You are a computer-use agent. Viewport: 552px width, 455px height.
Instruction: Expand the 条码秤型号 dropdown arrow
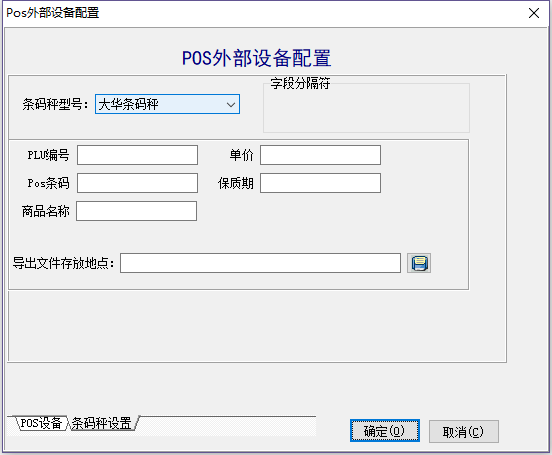coord(231,104)
